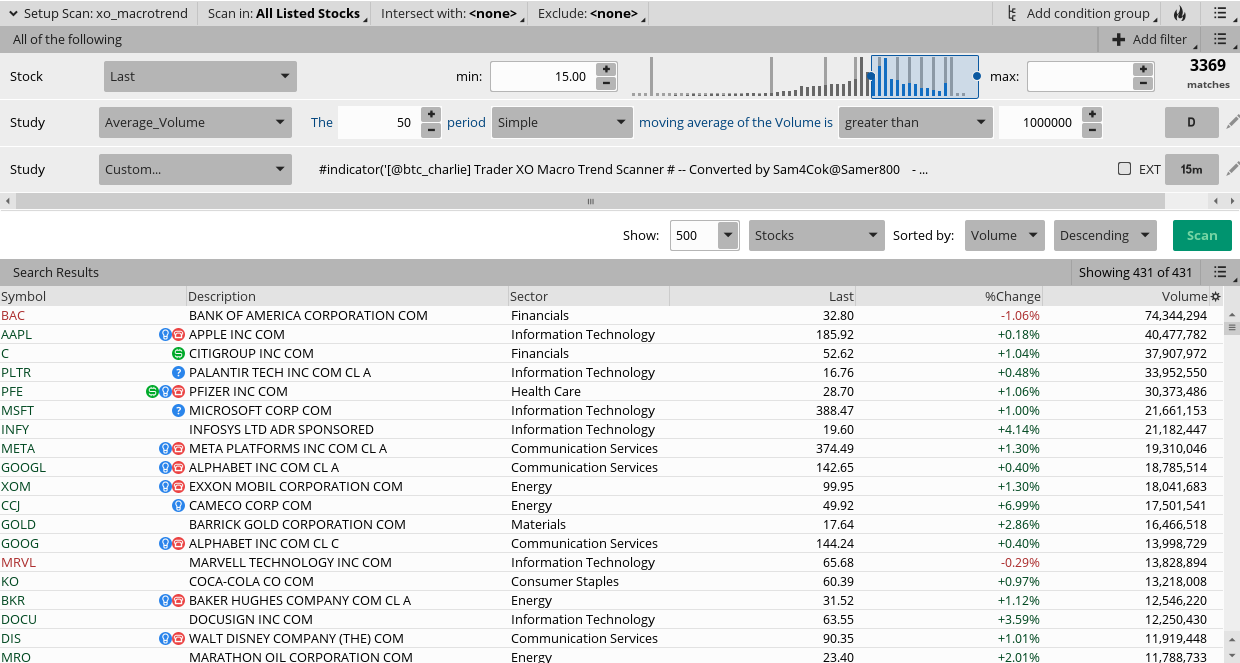
Task: Open the Stock 'Last' dropdown
Action: tap(200, 76)
